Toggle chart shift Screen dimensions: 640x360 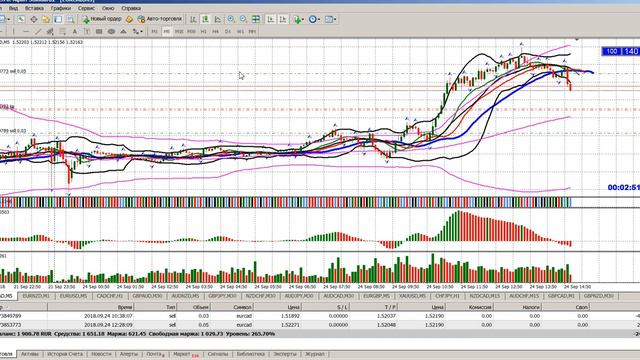click(283, 19)
